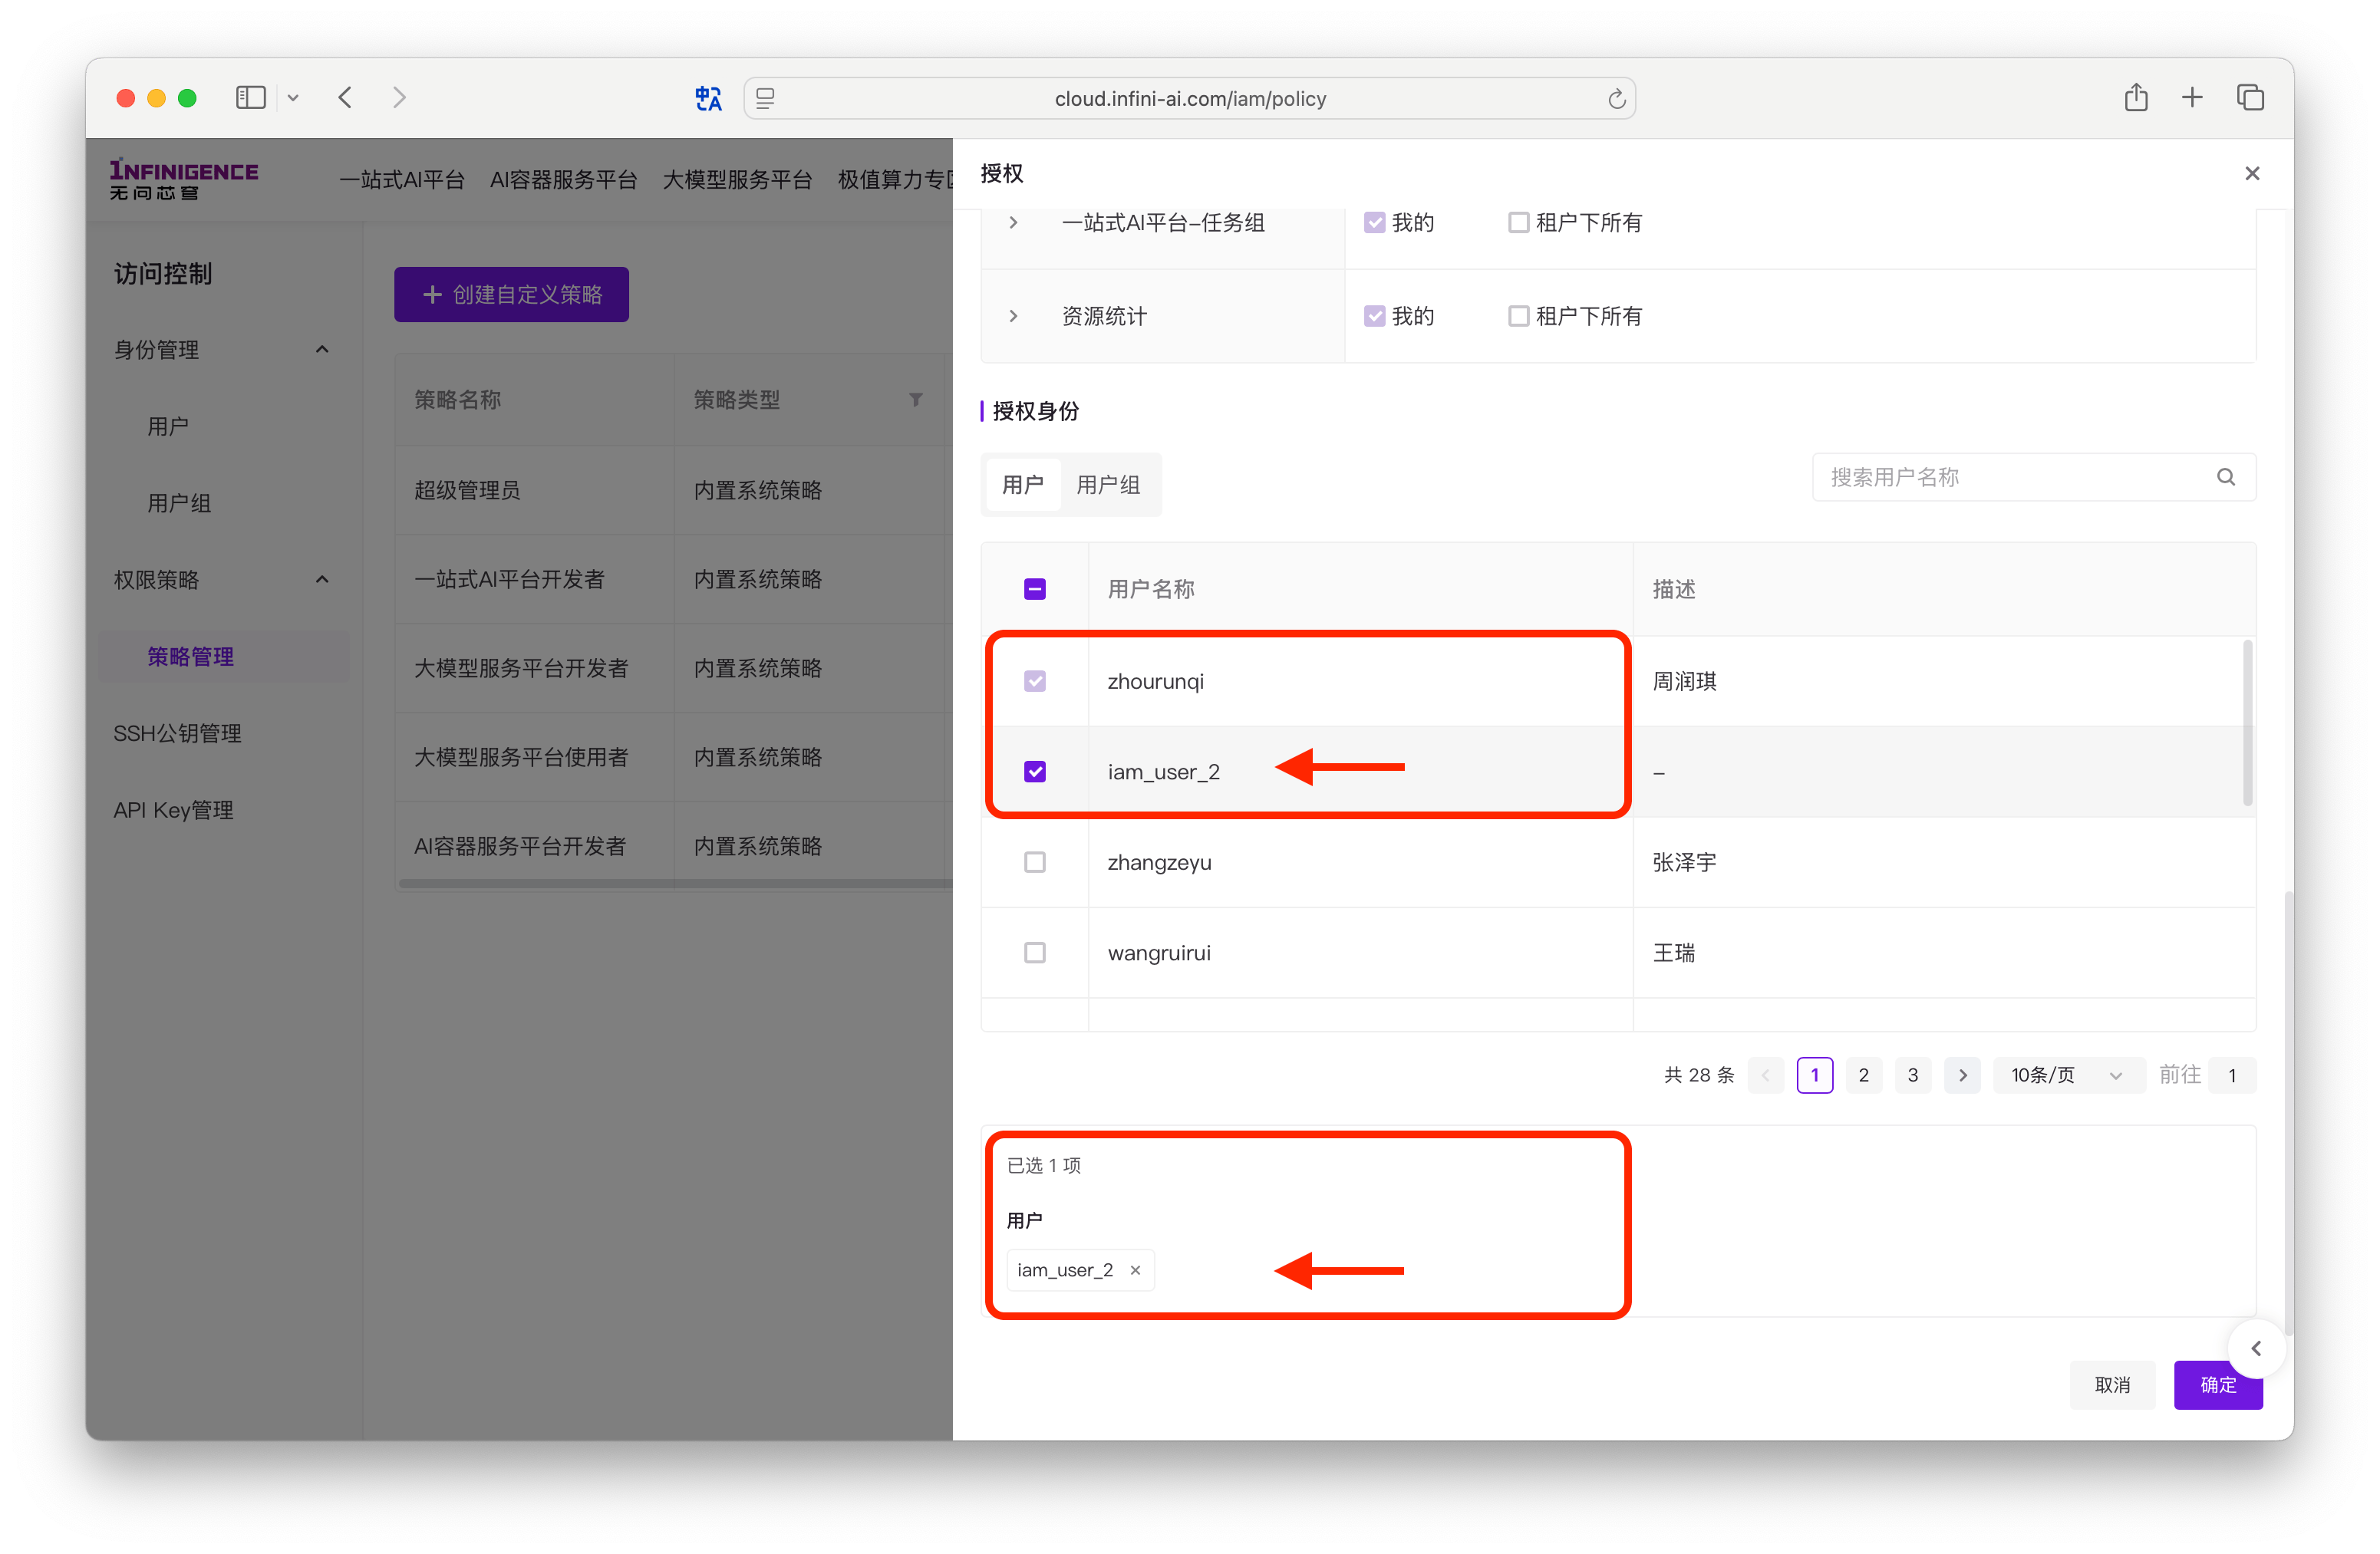Toggle the Safari sidebar icon
This screenshot has width=2380, height=1554.
tap(250, 98)
